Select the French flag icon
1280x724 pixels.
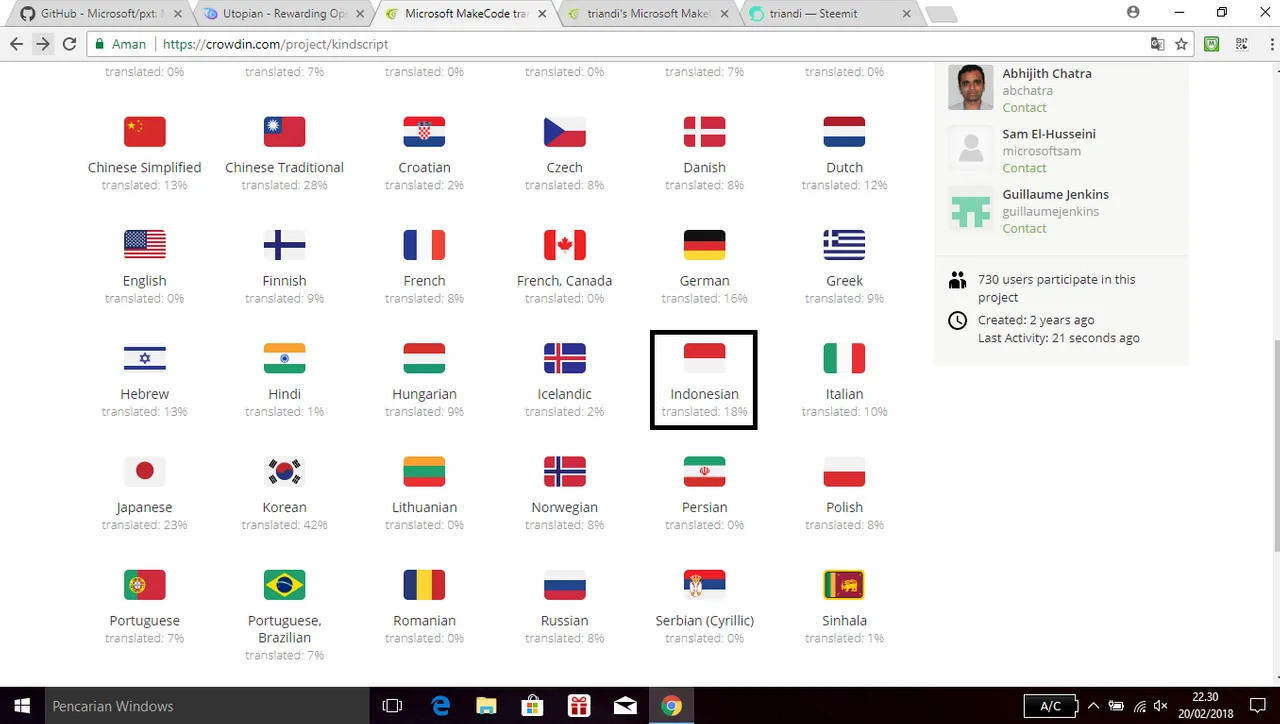(424, 245)
